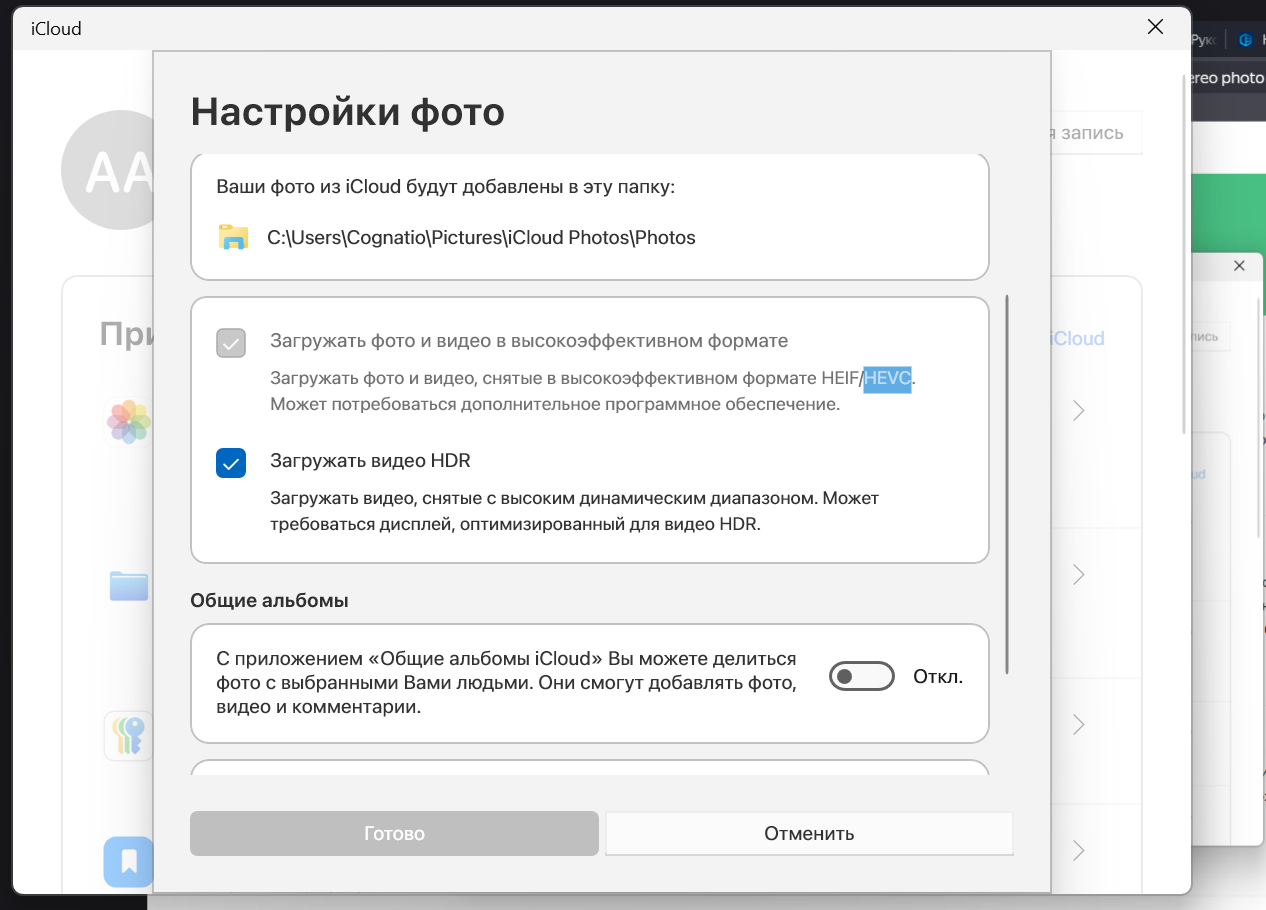Click the iCloud link in background panel
This screenshot has height=910, width=1266.
pyautogui.click(x=1078, y=338)
